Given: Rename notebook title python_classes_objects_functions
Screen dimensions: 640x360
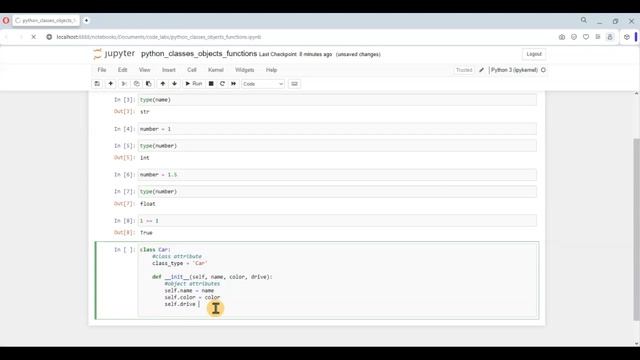Looking at the screenshot, I should pos(199,53).
